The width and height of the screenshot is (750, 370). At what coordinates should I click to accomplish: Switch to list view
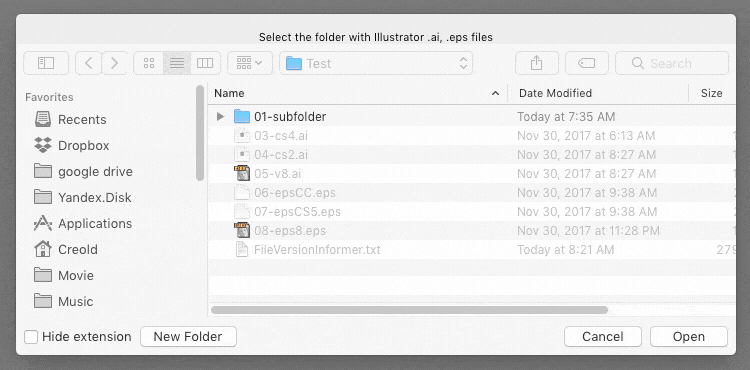177,63
